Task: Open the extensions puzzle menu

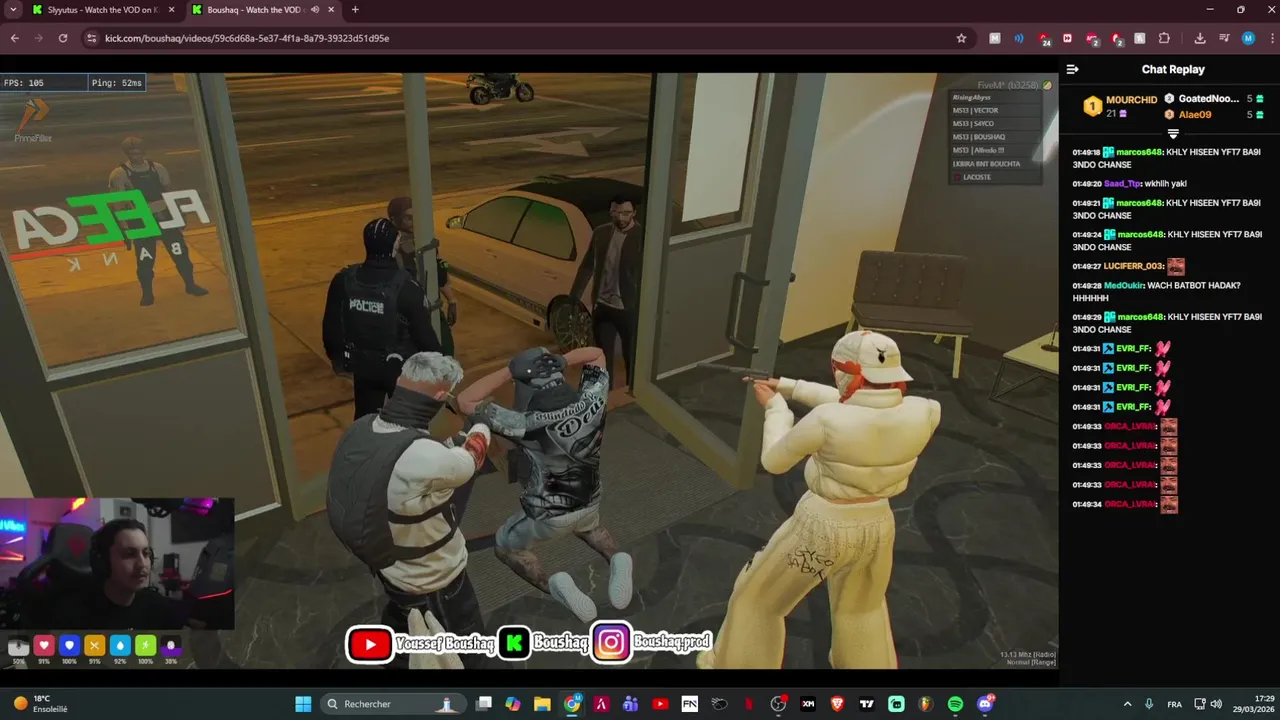Action: [1164, 38]
